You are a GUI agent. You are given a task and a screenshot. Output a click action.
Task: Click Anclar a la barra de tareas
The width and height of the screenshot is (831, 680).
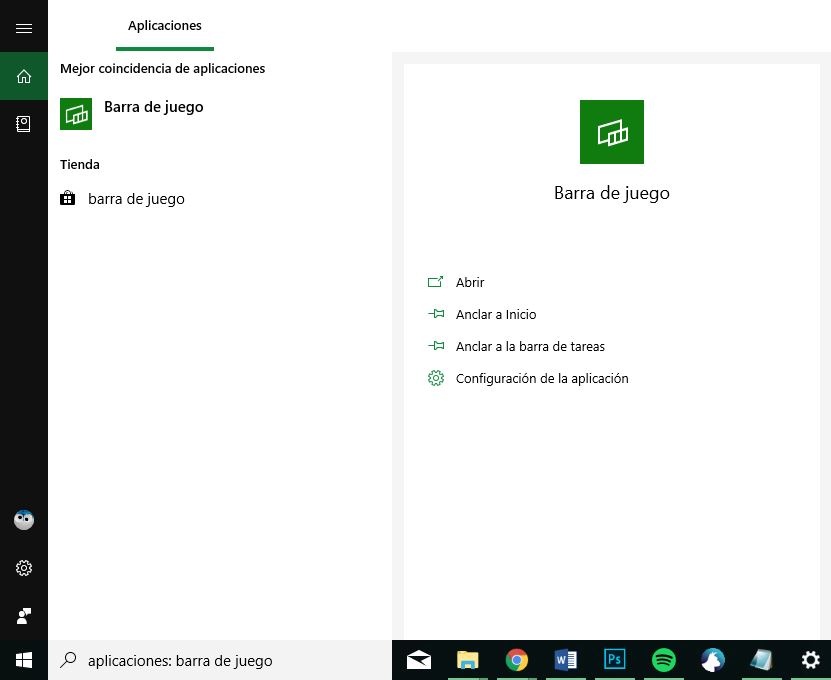pos(516,346)
